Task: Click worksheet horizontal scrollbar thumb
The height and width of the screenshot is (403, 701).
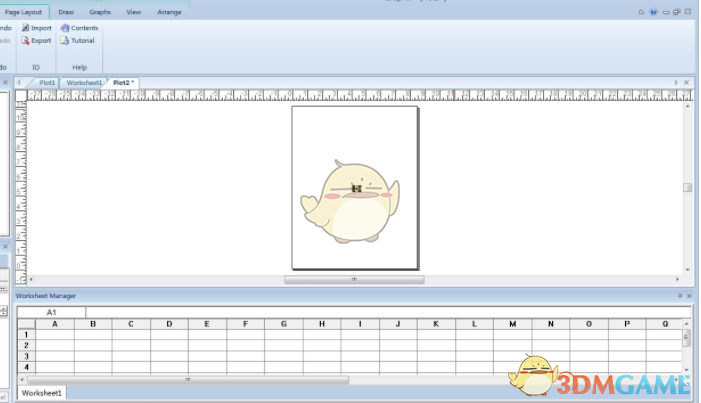Action: (x=188, y=380)
